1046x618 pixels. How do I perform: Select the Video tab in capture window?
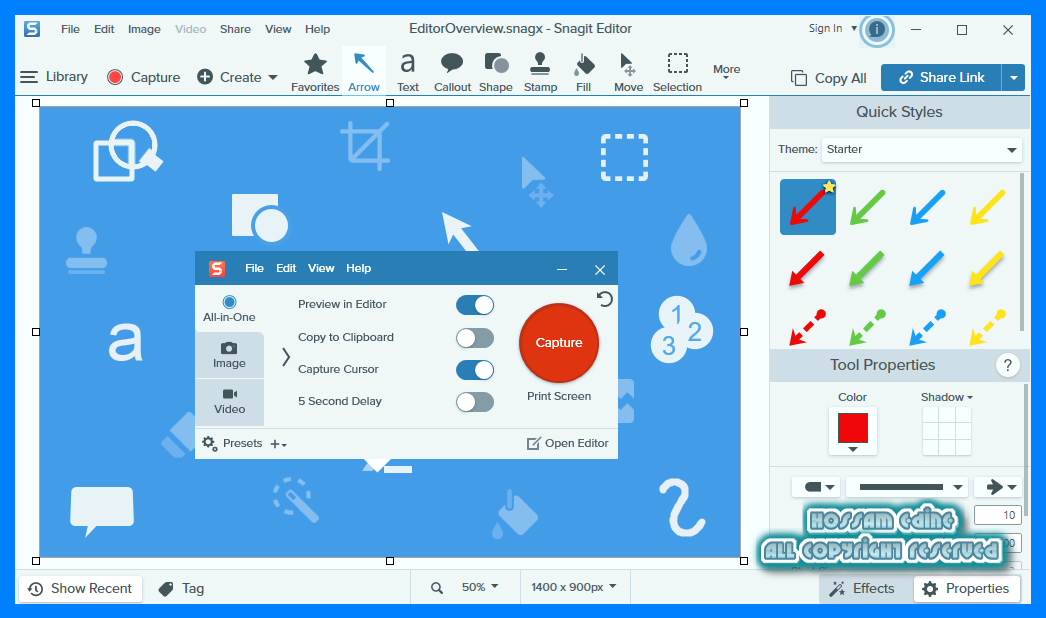pos(229,402)
